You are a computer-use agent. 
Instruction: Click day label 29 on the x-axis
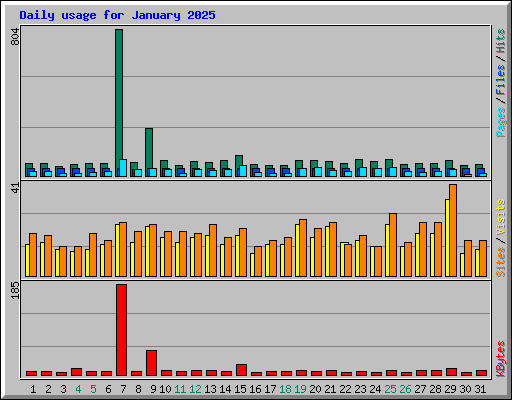pyautogui.click(x=450, y=389)
